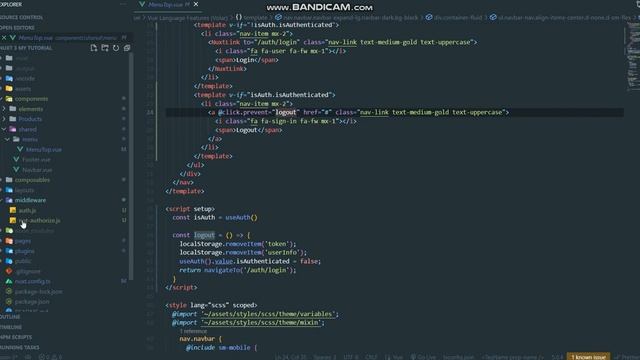Expand the Products folder chevron

(4, 119)
